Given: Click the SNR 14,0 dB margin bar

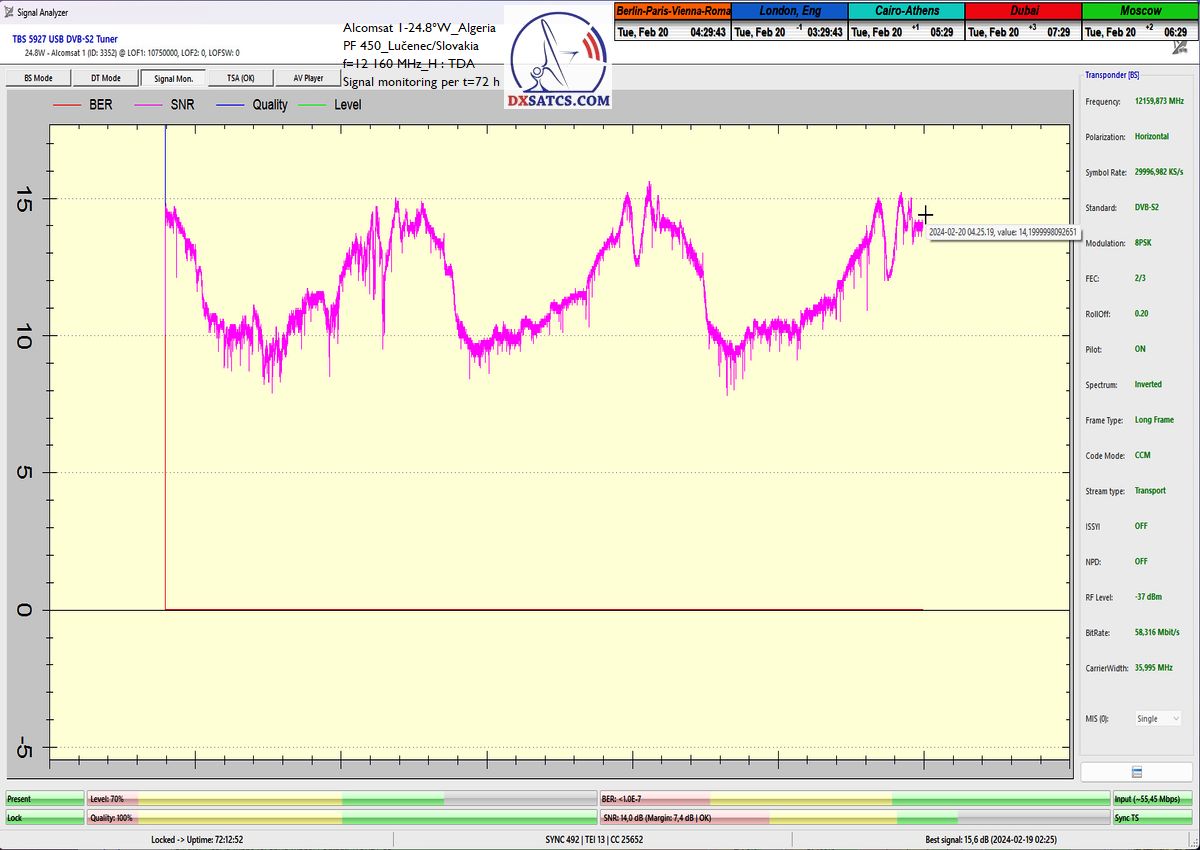Looking at the screenshot, I should click(853, 817).
